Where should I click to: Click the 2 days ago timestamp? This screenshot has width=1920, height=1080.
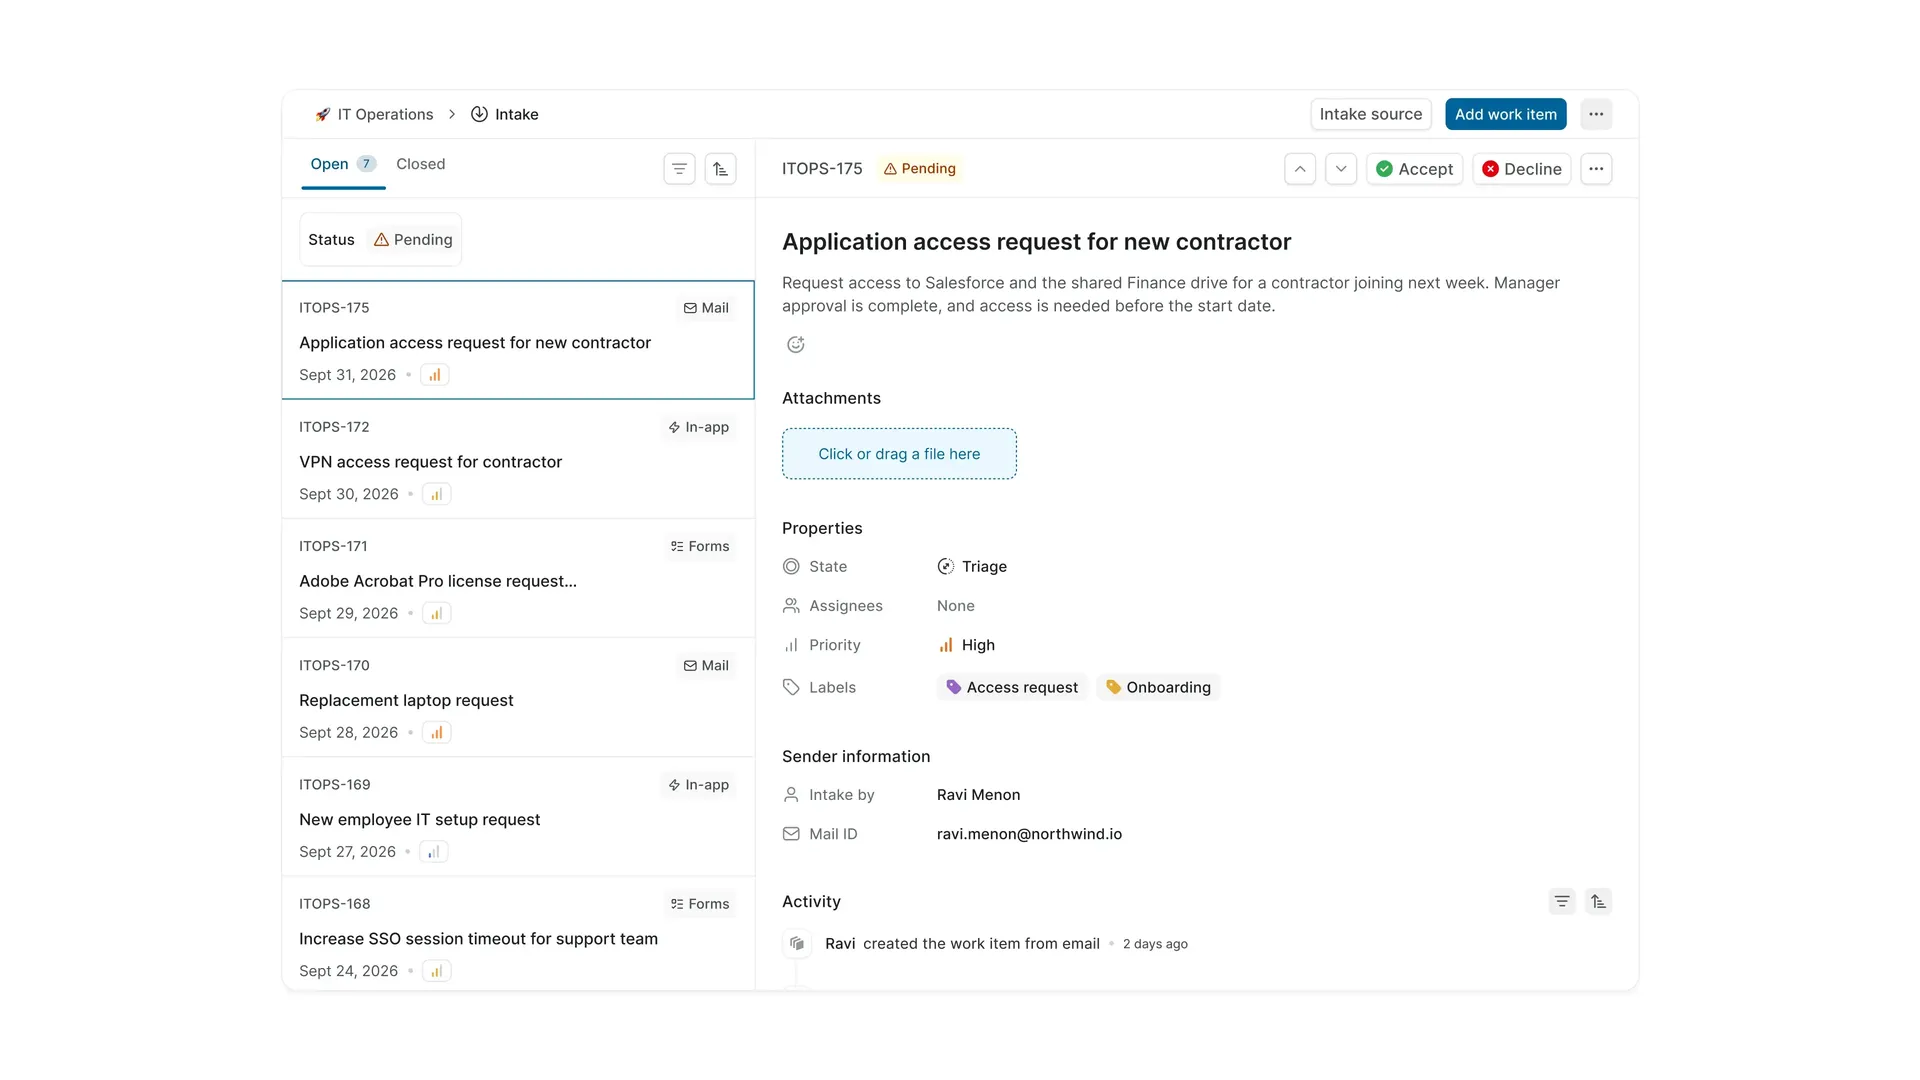click(1155, 944)
